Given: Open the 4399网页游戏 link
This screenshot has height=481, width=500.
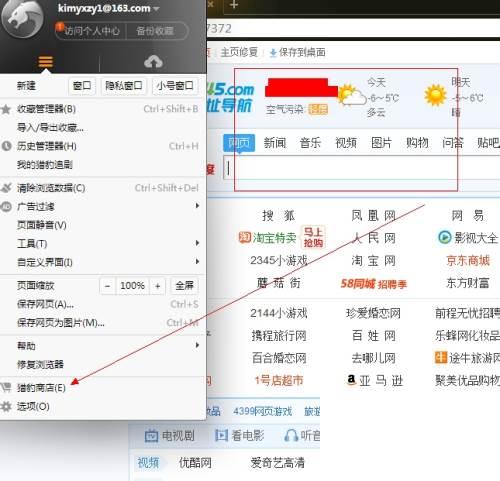Looking at the screenshot, I should [263, 411].
